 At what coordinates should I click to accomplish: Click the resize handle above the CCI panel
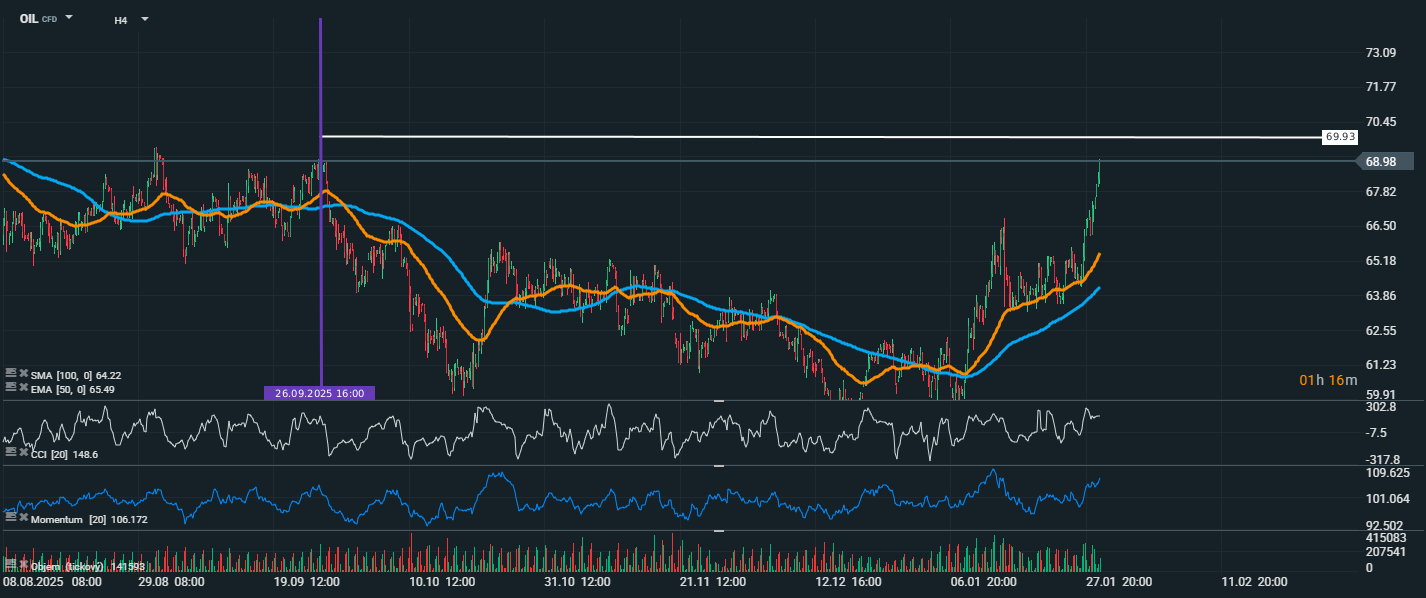click(718, 401)
